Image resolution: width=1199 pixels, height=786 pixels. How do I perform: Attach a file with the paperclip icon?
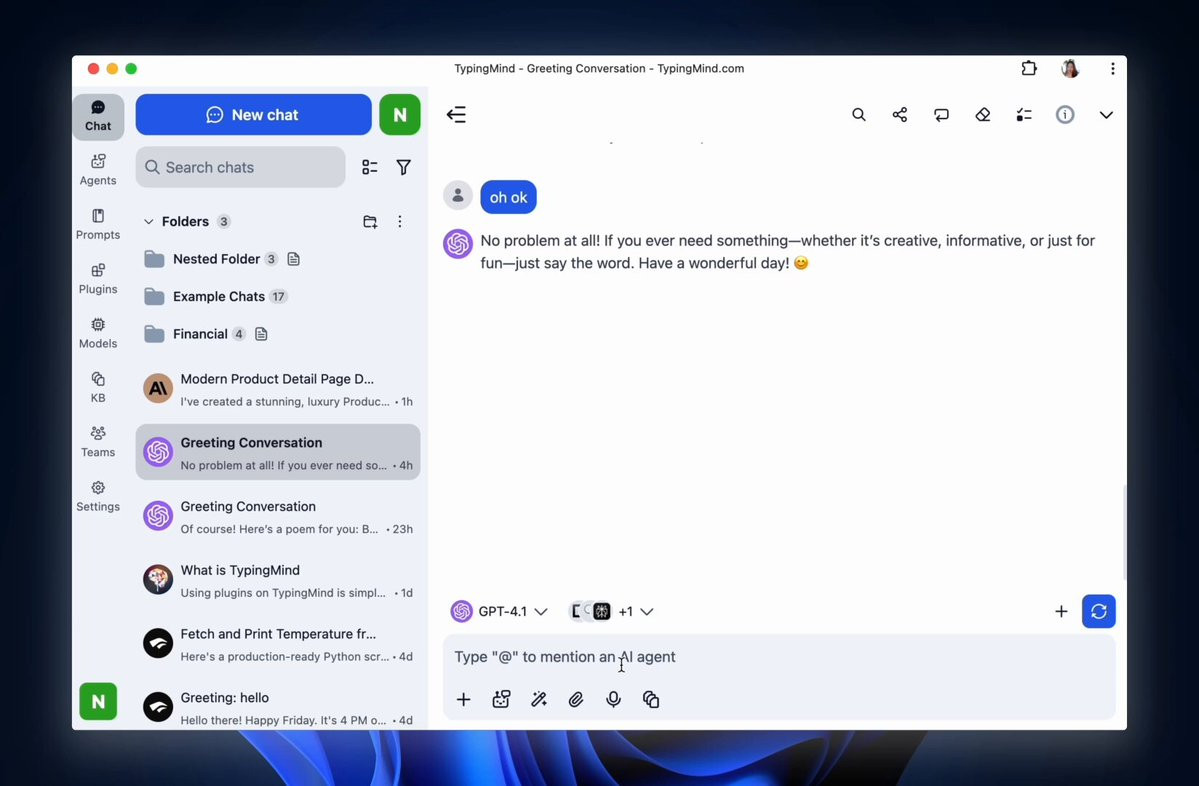[576, 700]
